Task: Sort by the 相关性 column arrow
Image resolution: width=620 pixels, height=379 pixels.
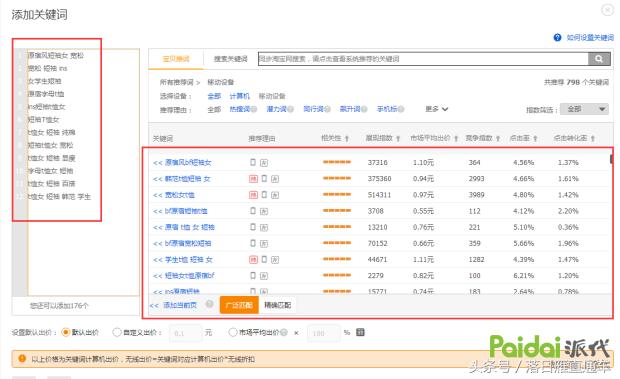Action: [x=347, y=139]
